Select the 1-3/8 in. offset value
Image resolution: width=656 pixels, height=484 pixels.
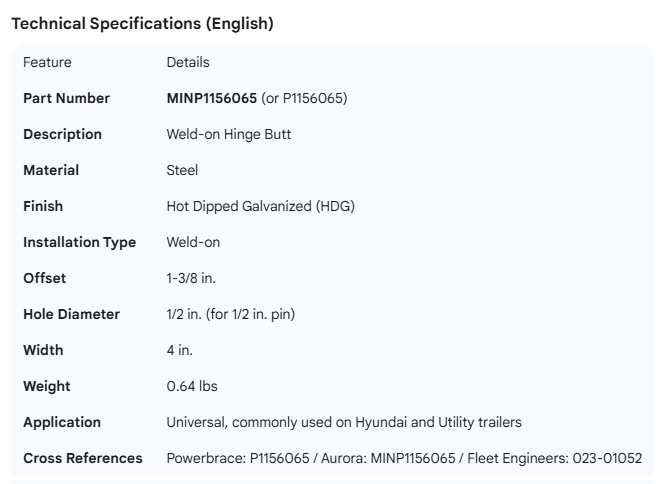tap(191, 278)
